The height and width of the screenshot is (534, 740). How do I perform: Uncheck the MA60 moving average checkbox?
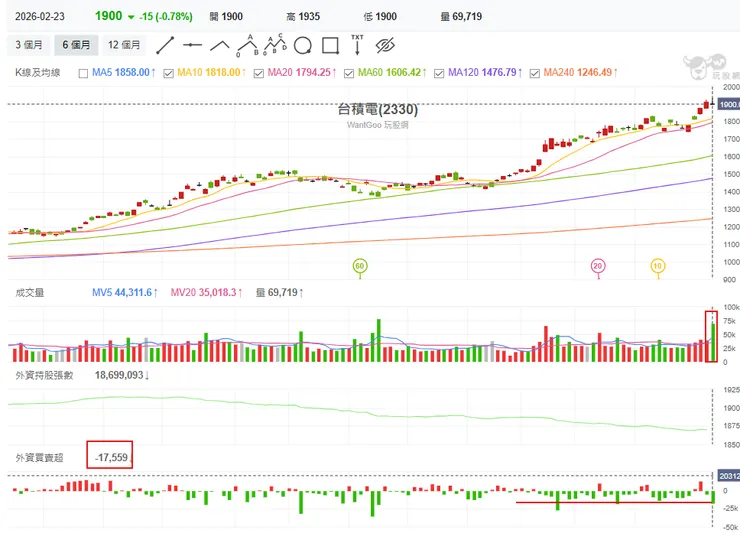click(349, 73)
